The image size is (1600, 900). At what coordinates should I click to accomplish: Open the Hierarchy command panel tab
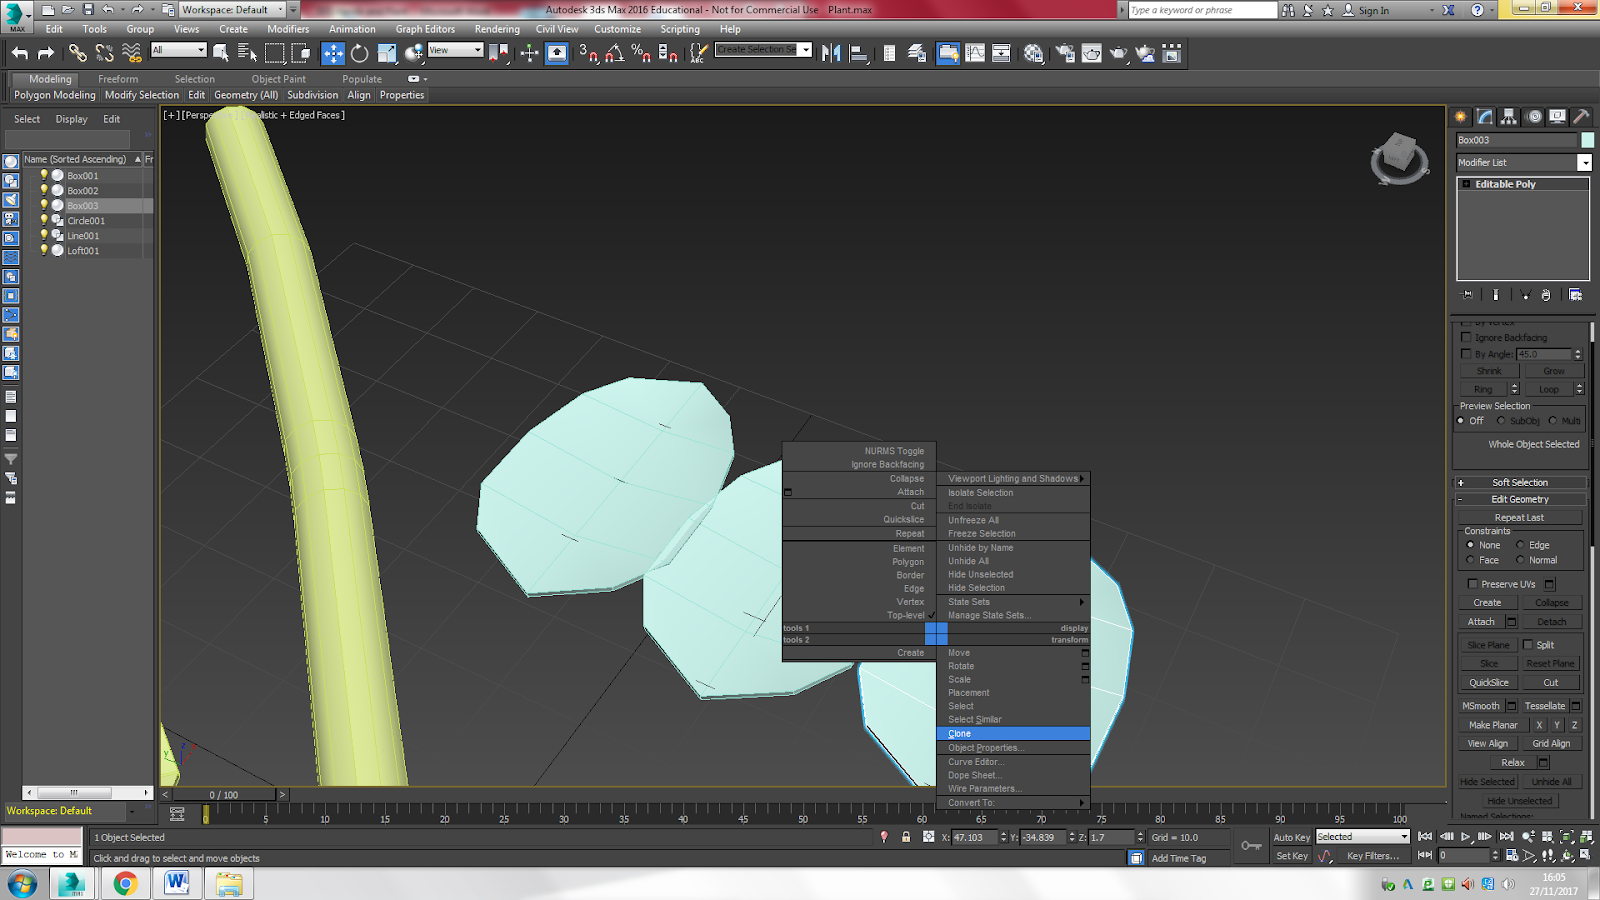tap(1509, 117)
